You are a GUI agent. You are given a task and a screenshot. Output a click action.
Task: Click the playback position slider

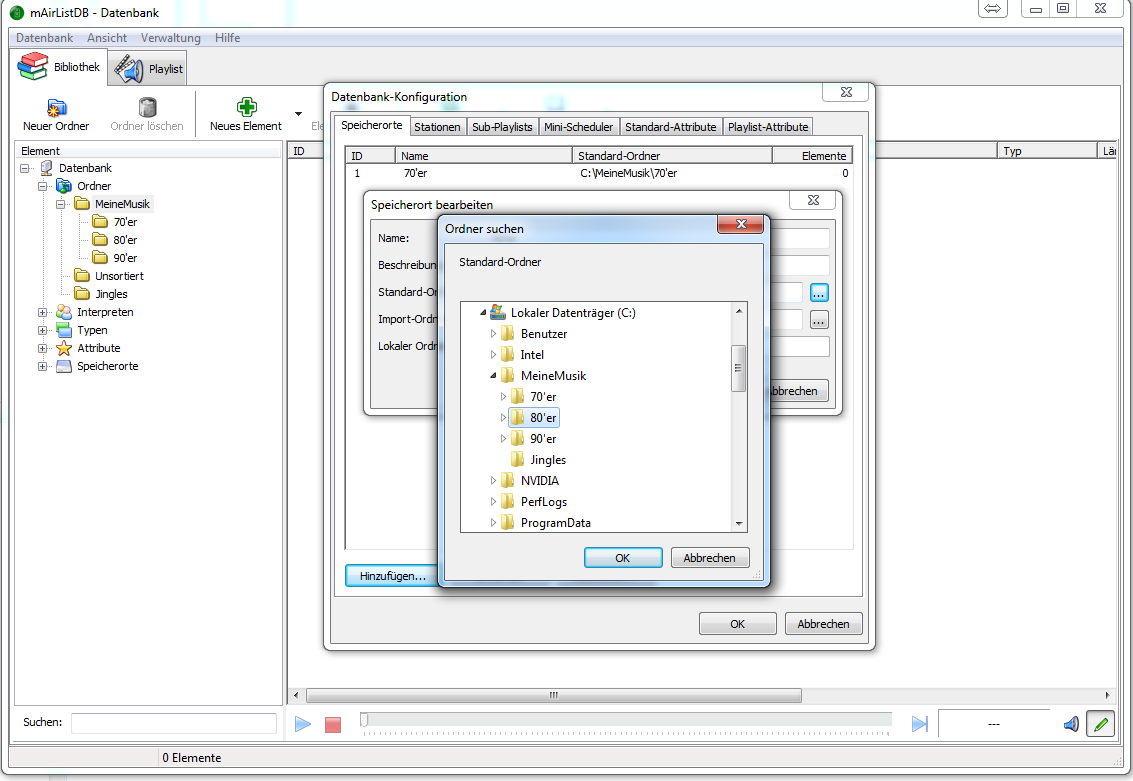(625, 720)
